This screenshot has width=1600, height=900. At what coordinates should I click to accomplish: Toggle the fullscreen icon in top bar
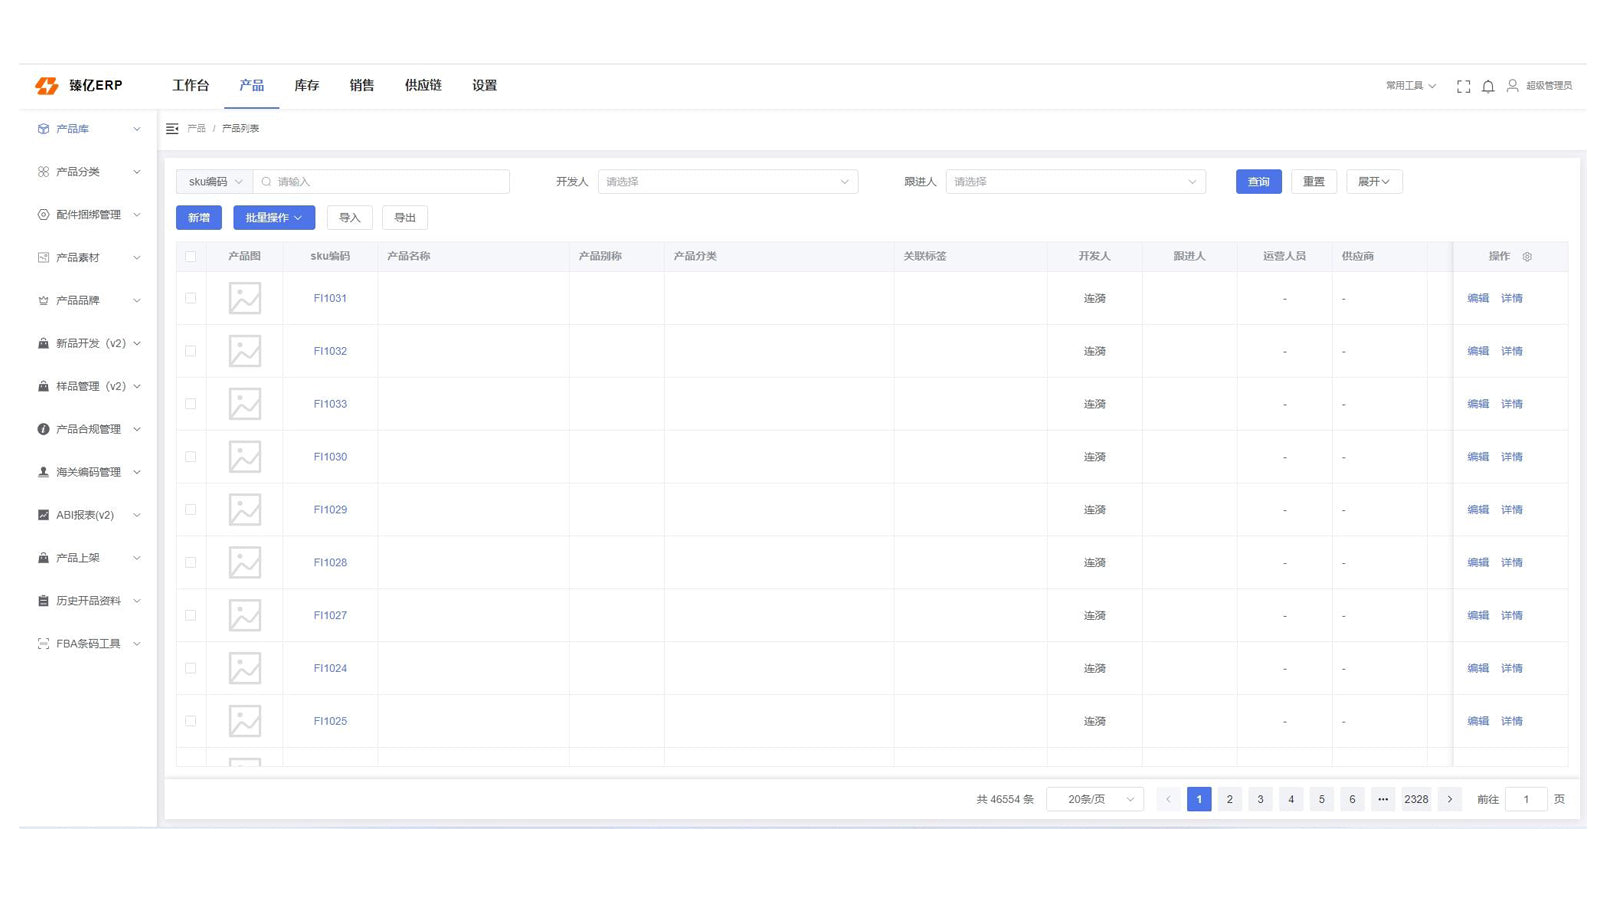click(x=1463, y=86)
